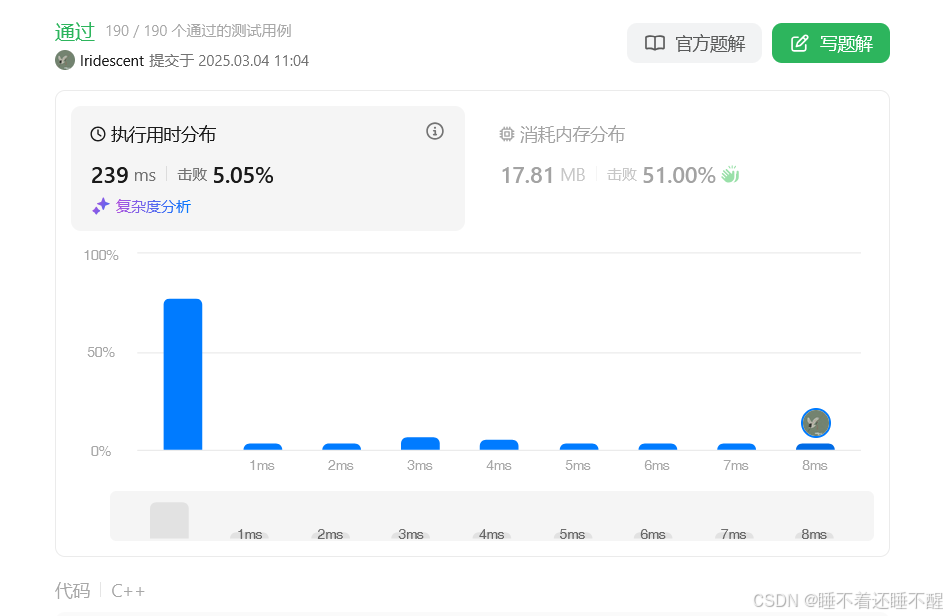Click the user avatar marker above 8ms bar
947x616 pixels.
pos(815,423)
